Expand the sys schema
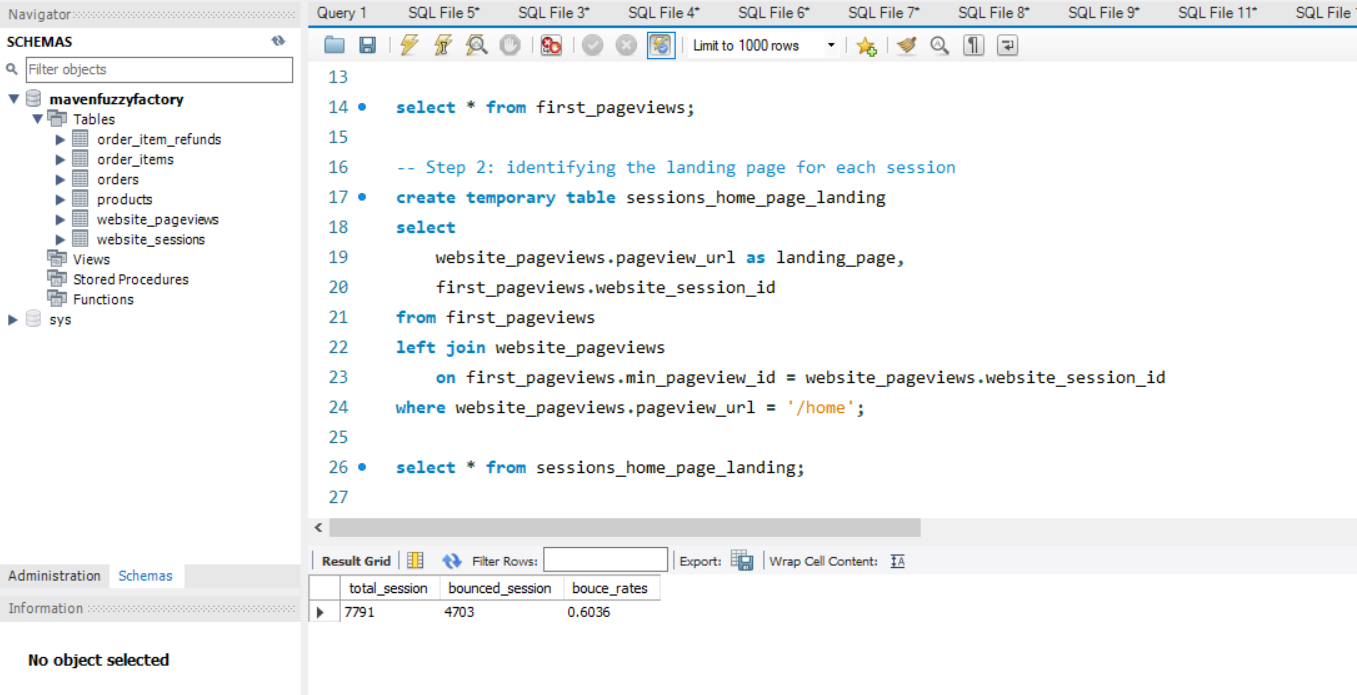The width and height of the screenshot is (1357, 695). (14, 319)
